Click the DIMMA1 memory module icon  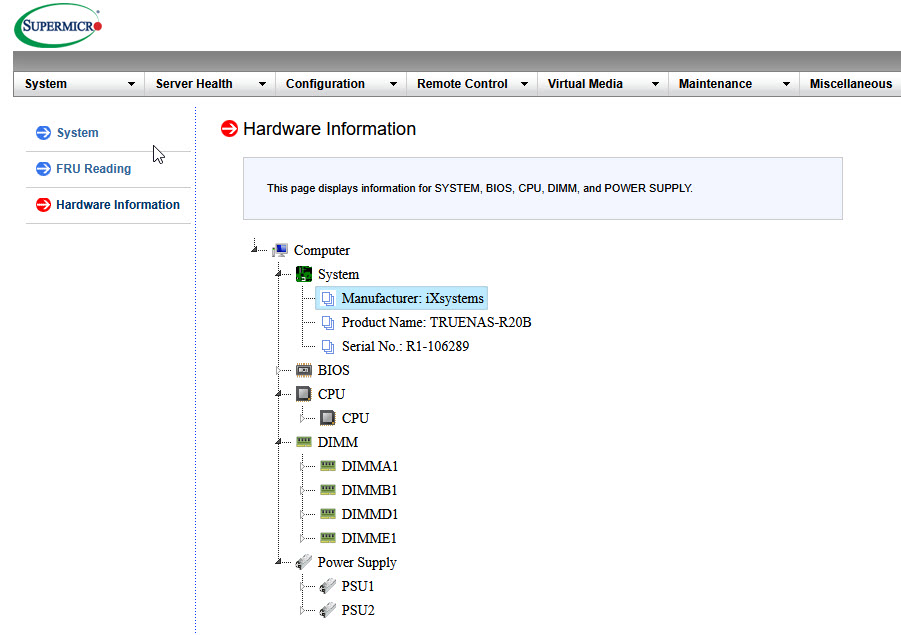pyautogui.click(x=328, y=465)
